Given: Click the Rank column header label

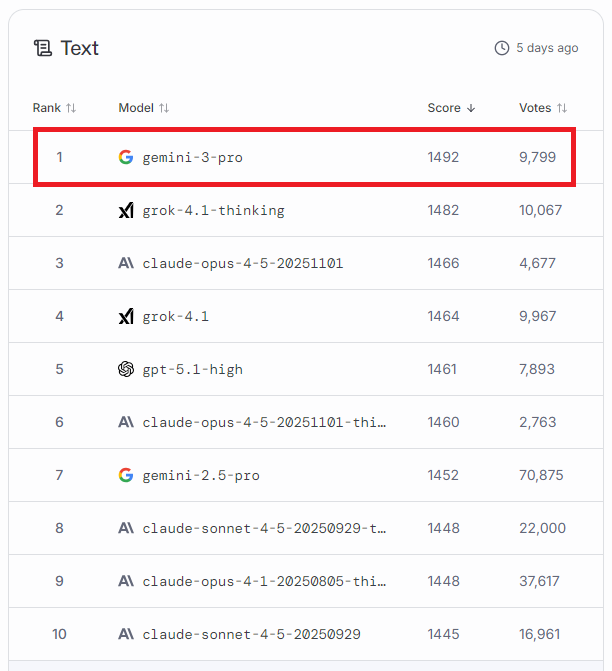Looking at the screenshot, I should click(47, 108).
